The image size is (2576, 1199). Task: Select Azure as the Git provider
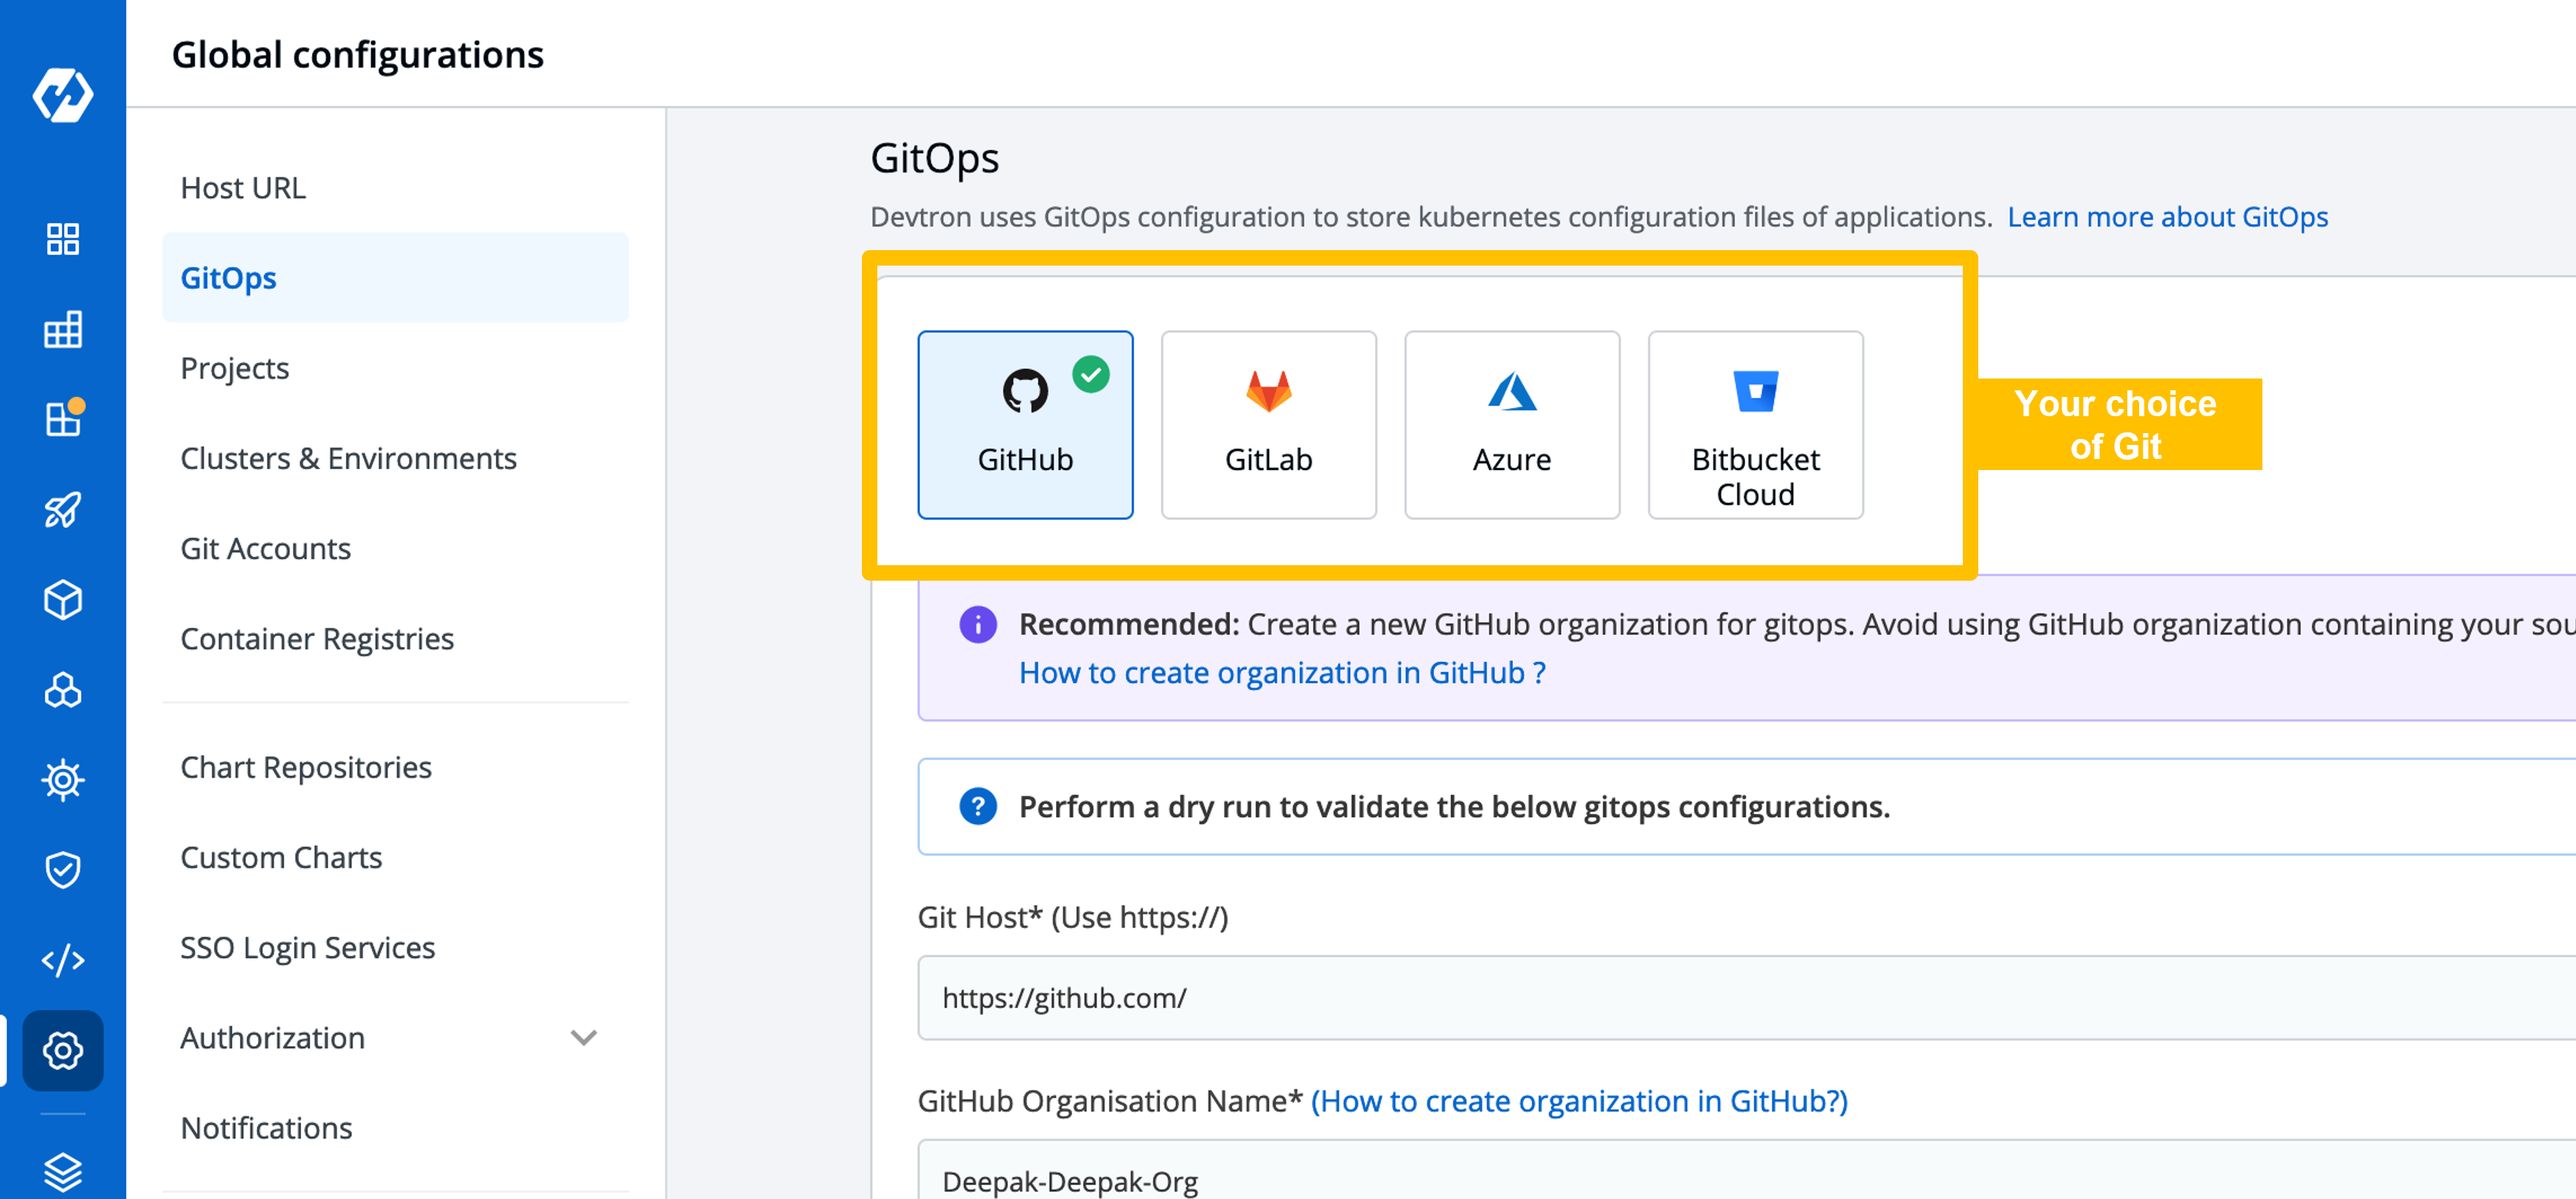1511,425
